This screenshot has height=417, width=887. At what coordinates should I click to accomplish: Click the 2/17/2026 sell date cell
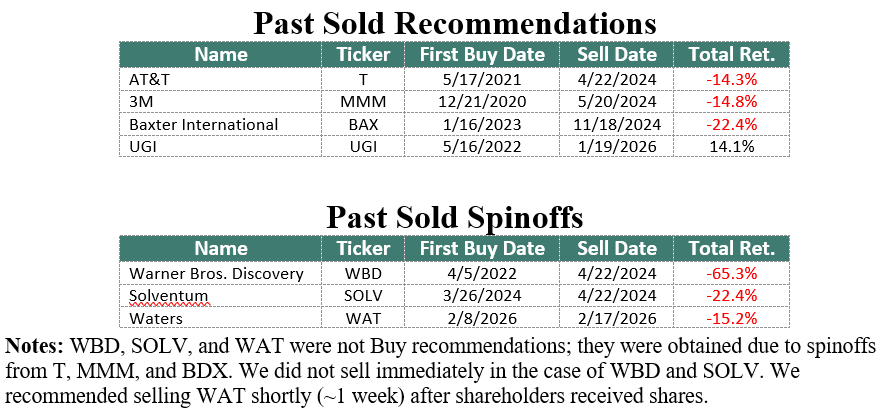[x=617, y=319]
